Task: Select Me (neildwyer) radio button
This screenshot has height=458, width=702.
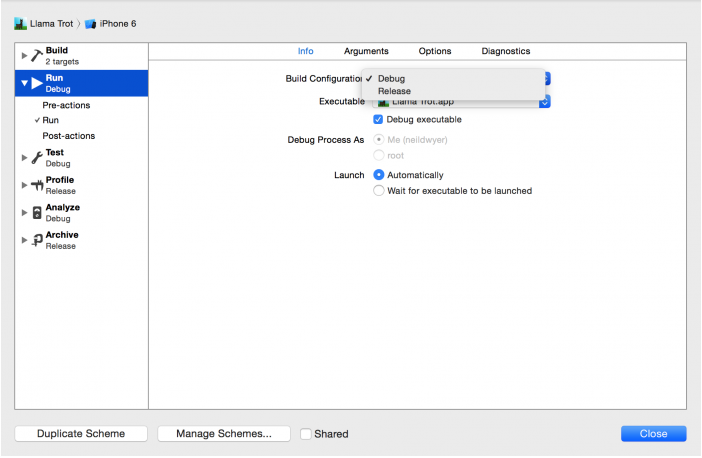Action: 379,140
